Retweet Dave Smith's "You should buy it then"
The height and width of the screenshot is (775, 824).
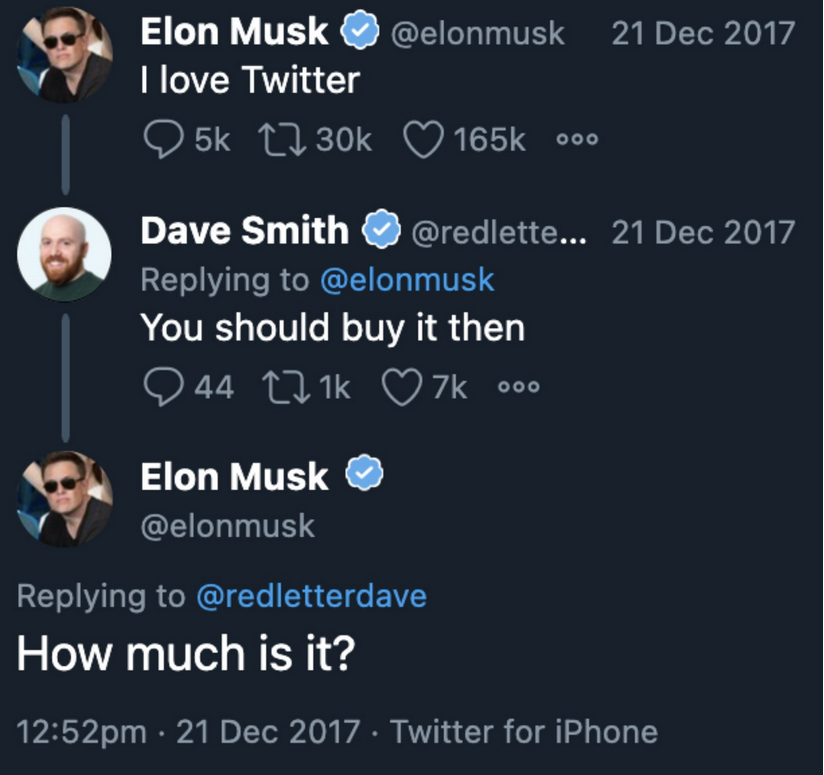[286, 388]
